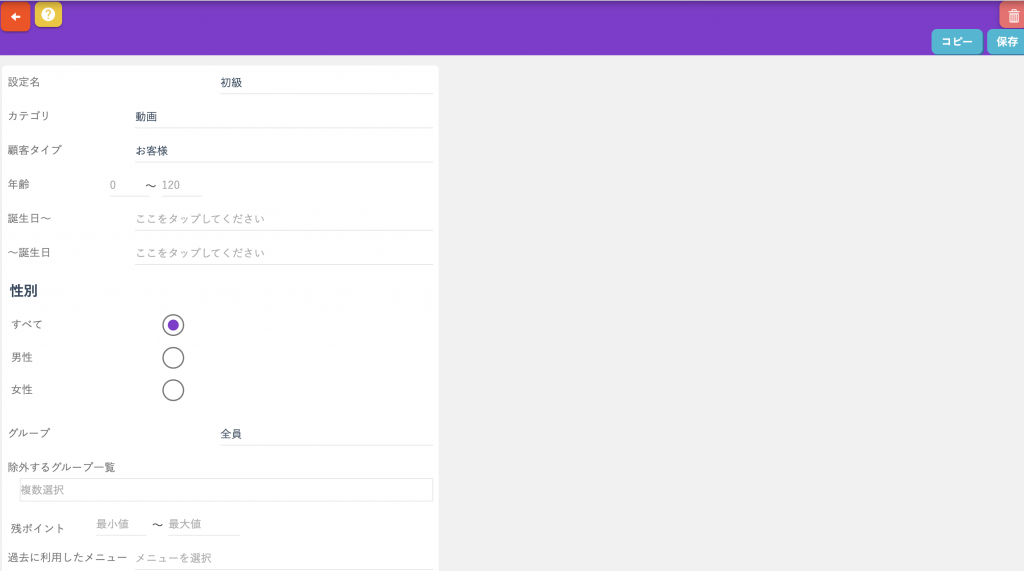
Task: Open the 過去に利用したメニュー selector
Action: click(283, 559)
